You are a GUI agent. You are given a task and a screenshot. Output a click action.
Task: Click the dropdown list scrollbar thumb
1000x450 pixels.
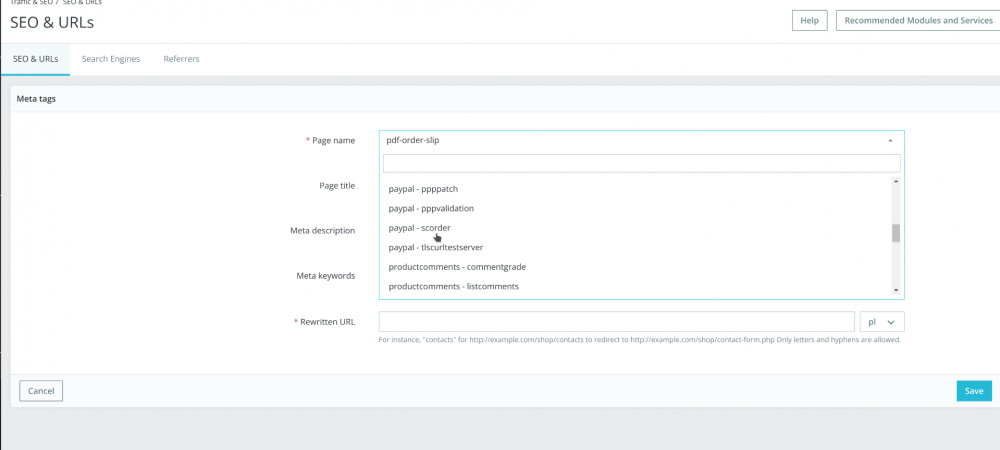click(896, 233)
